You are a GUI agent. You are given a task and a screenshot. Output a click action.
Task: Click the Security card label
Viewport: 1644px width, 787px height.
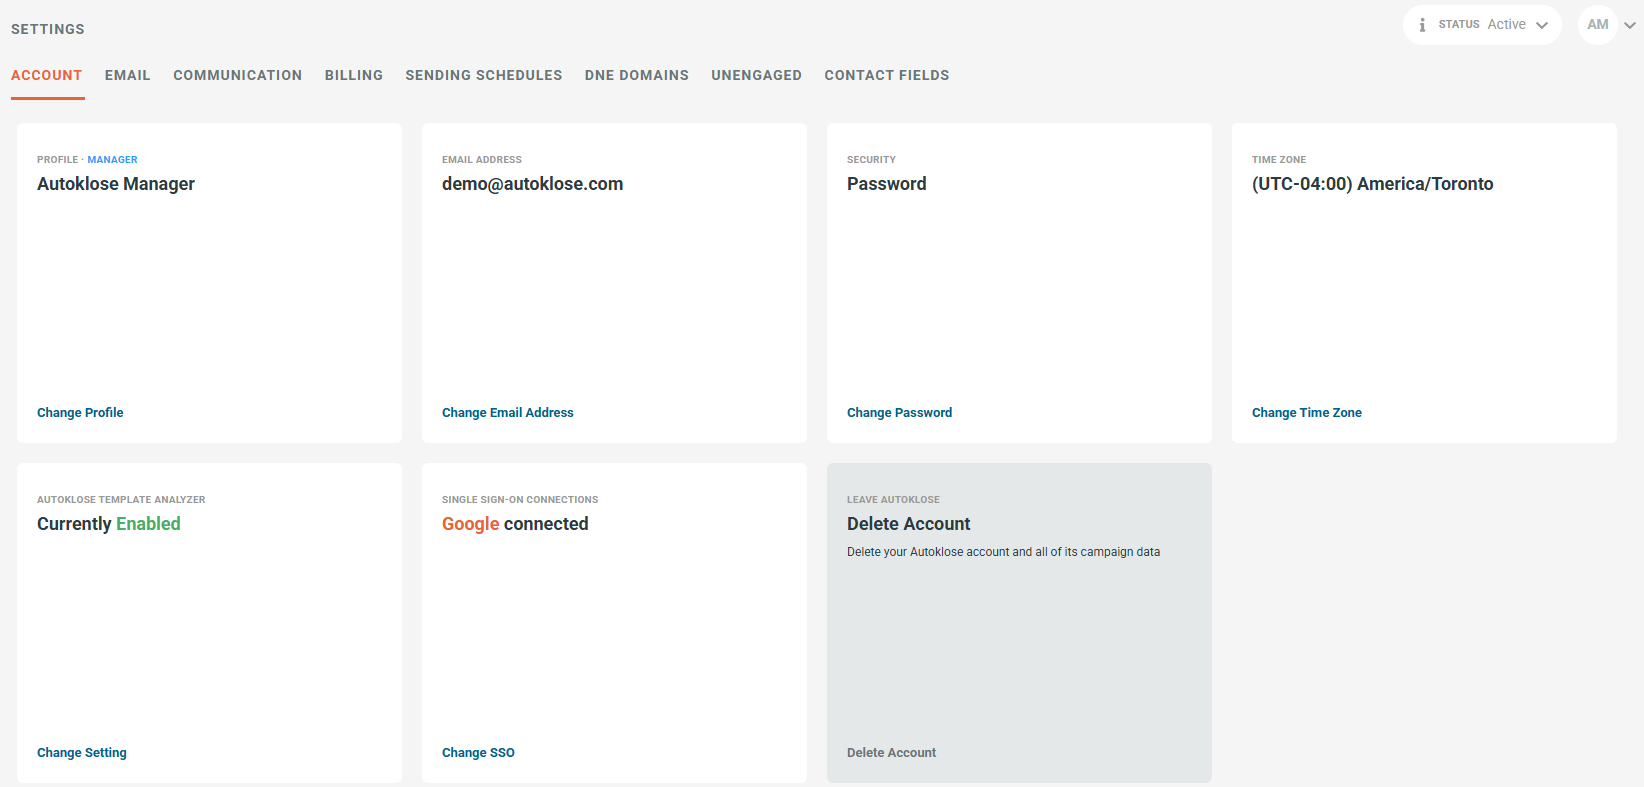click(871, 160)
